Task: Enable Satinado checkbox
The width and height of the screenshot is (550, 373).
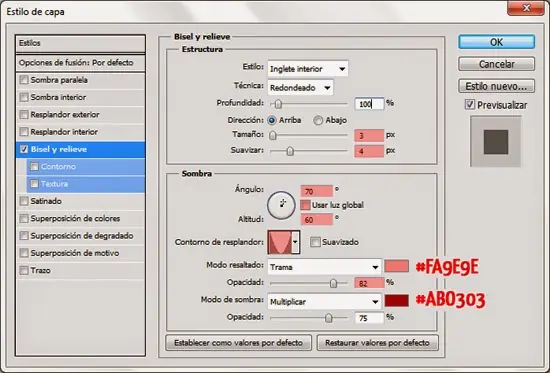Action: click(x=24, y=201)
